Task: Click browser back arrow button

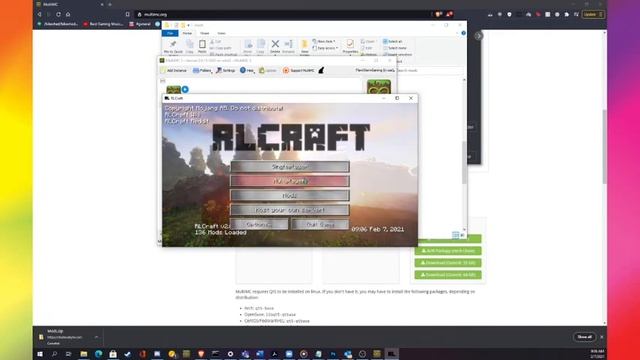Action: tap(39, 14)
